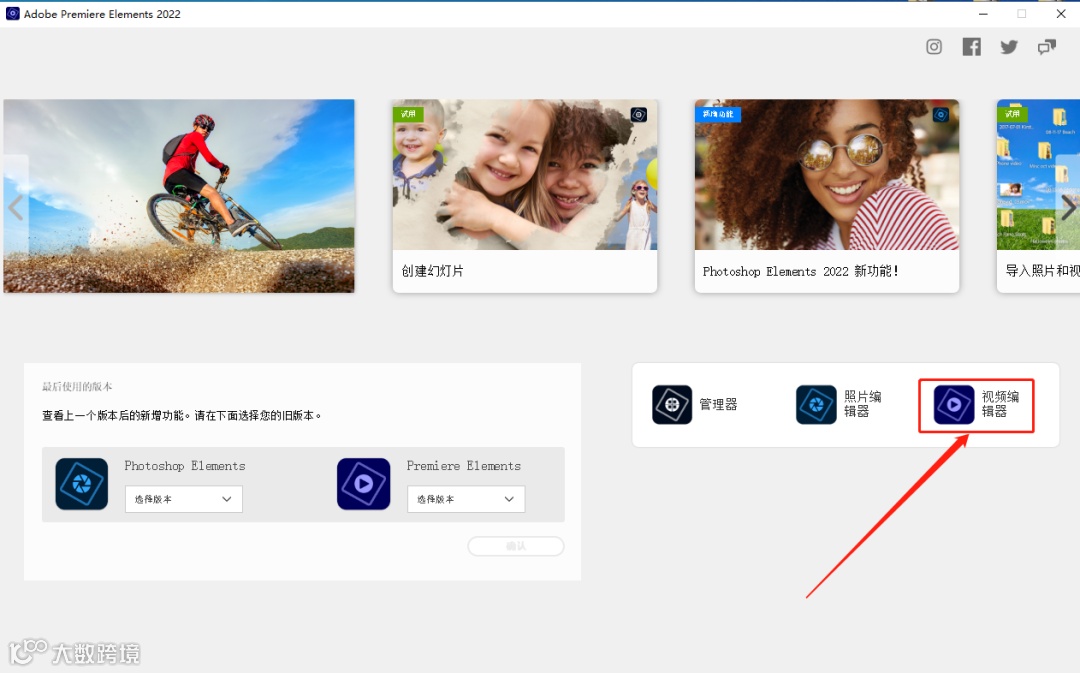The height and width of the screenshot is (673, 1080).
Task: Open the Instagram social link icon
Action: [933, 47]
